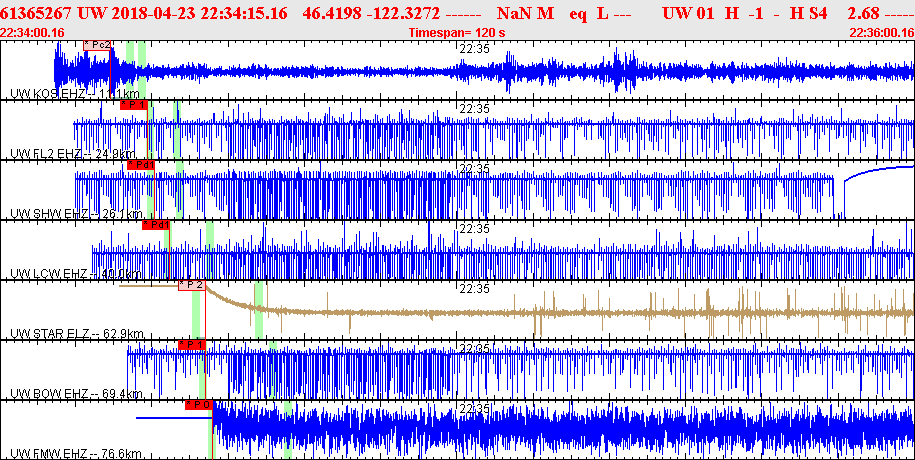Click the red pick line on LCW trace

(x=169, y=251)
